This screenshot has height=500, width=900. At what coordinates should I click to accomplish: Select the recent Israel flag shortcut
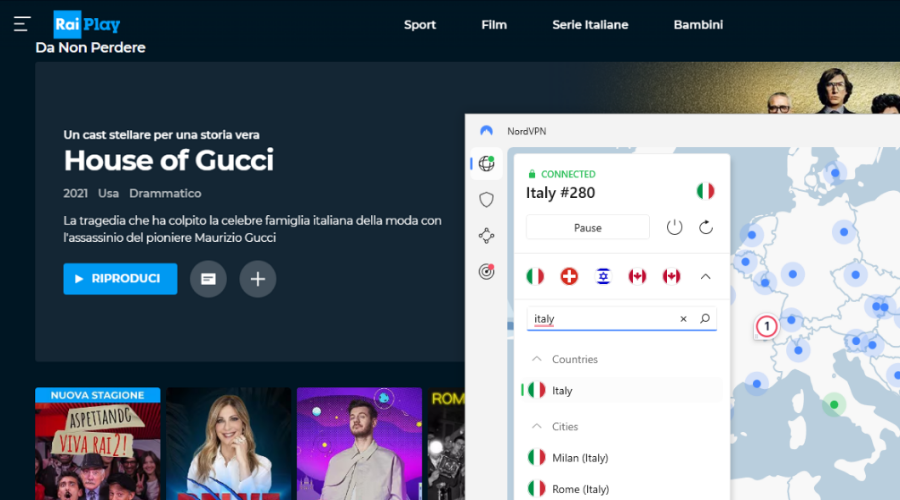(x=603, y=276)
